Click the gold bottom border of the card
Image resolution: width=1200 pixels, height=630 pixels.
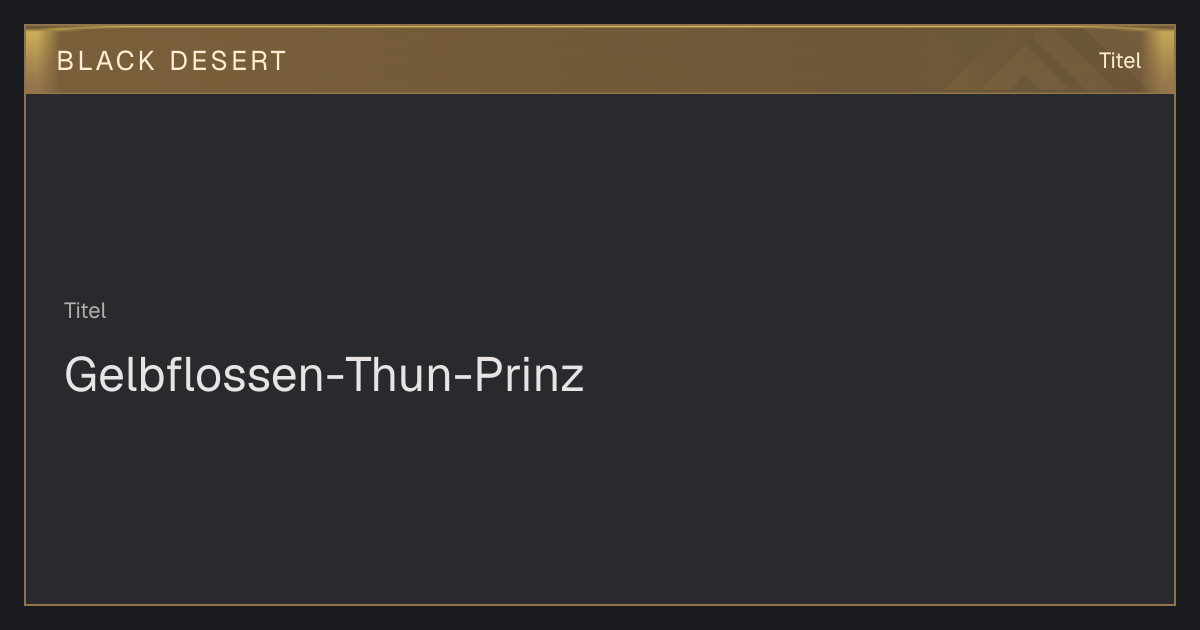click(600, 604)
